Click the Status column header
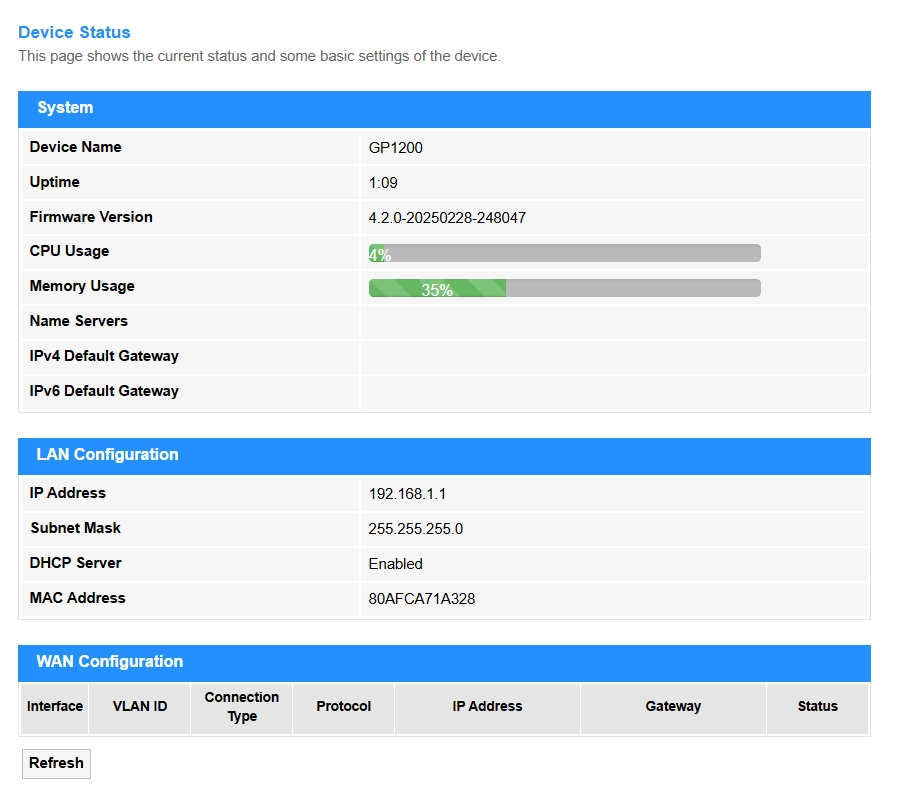This screenshot has height=787, width=905. click(817, 707)
